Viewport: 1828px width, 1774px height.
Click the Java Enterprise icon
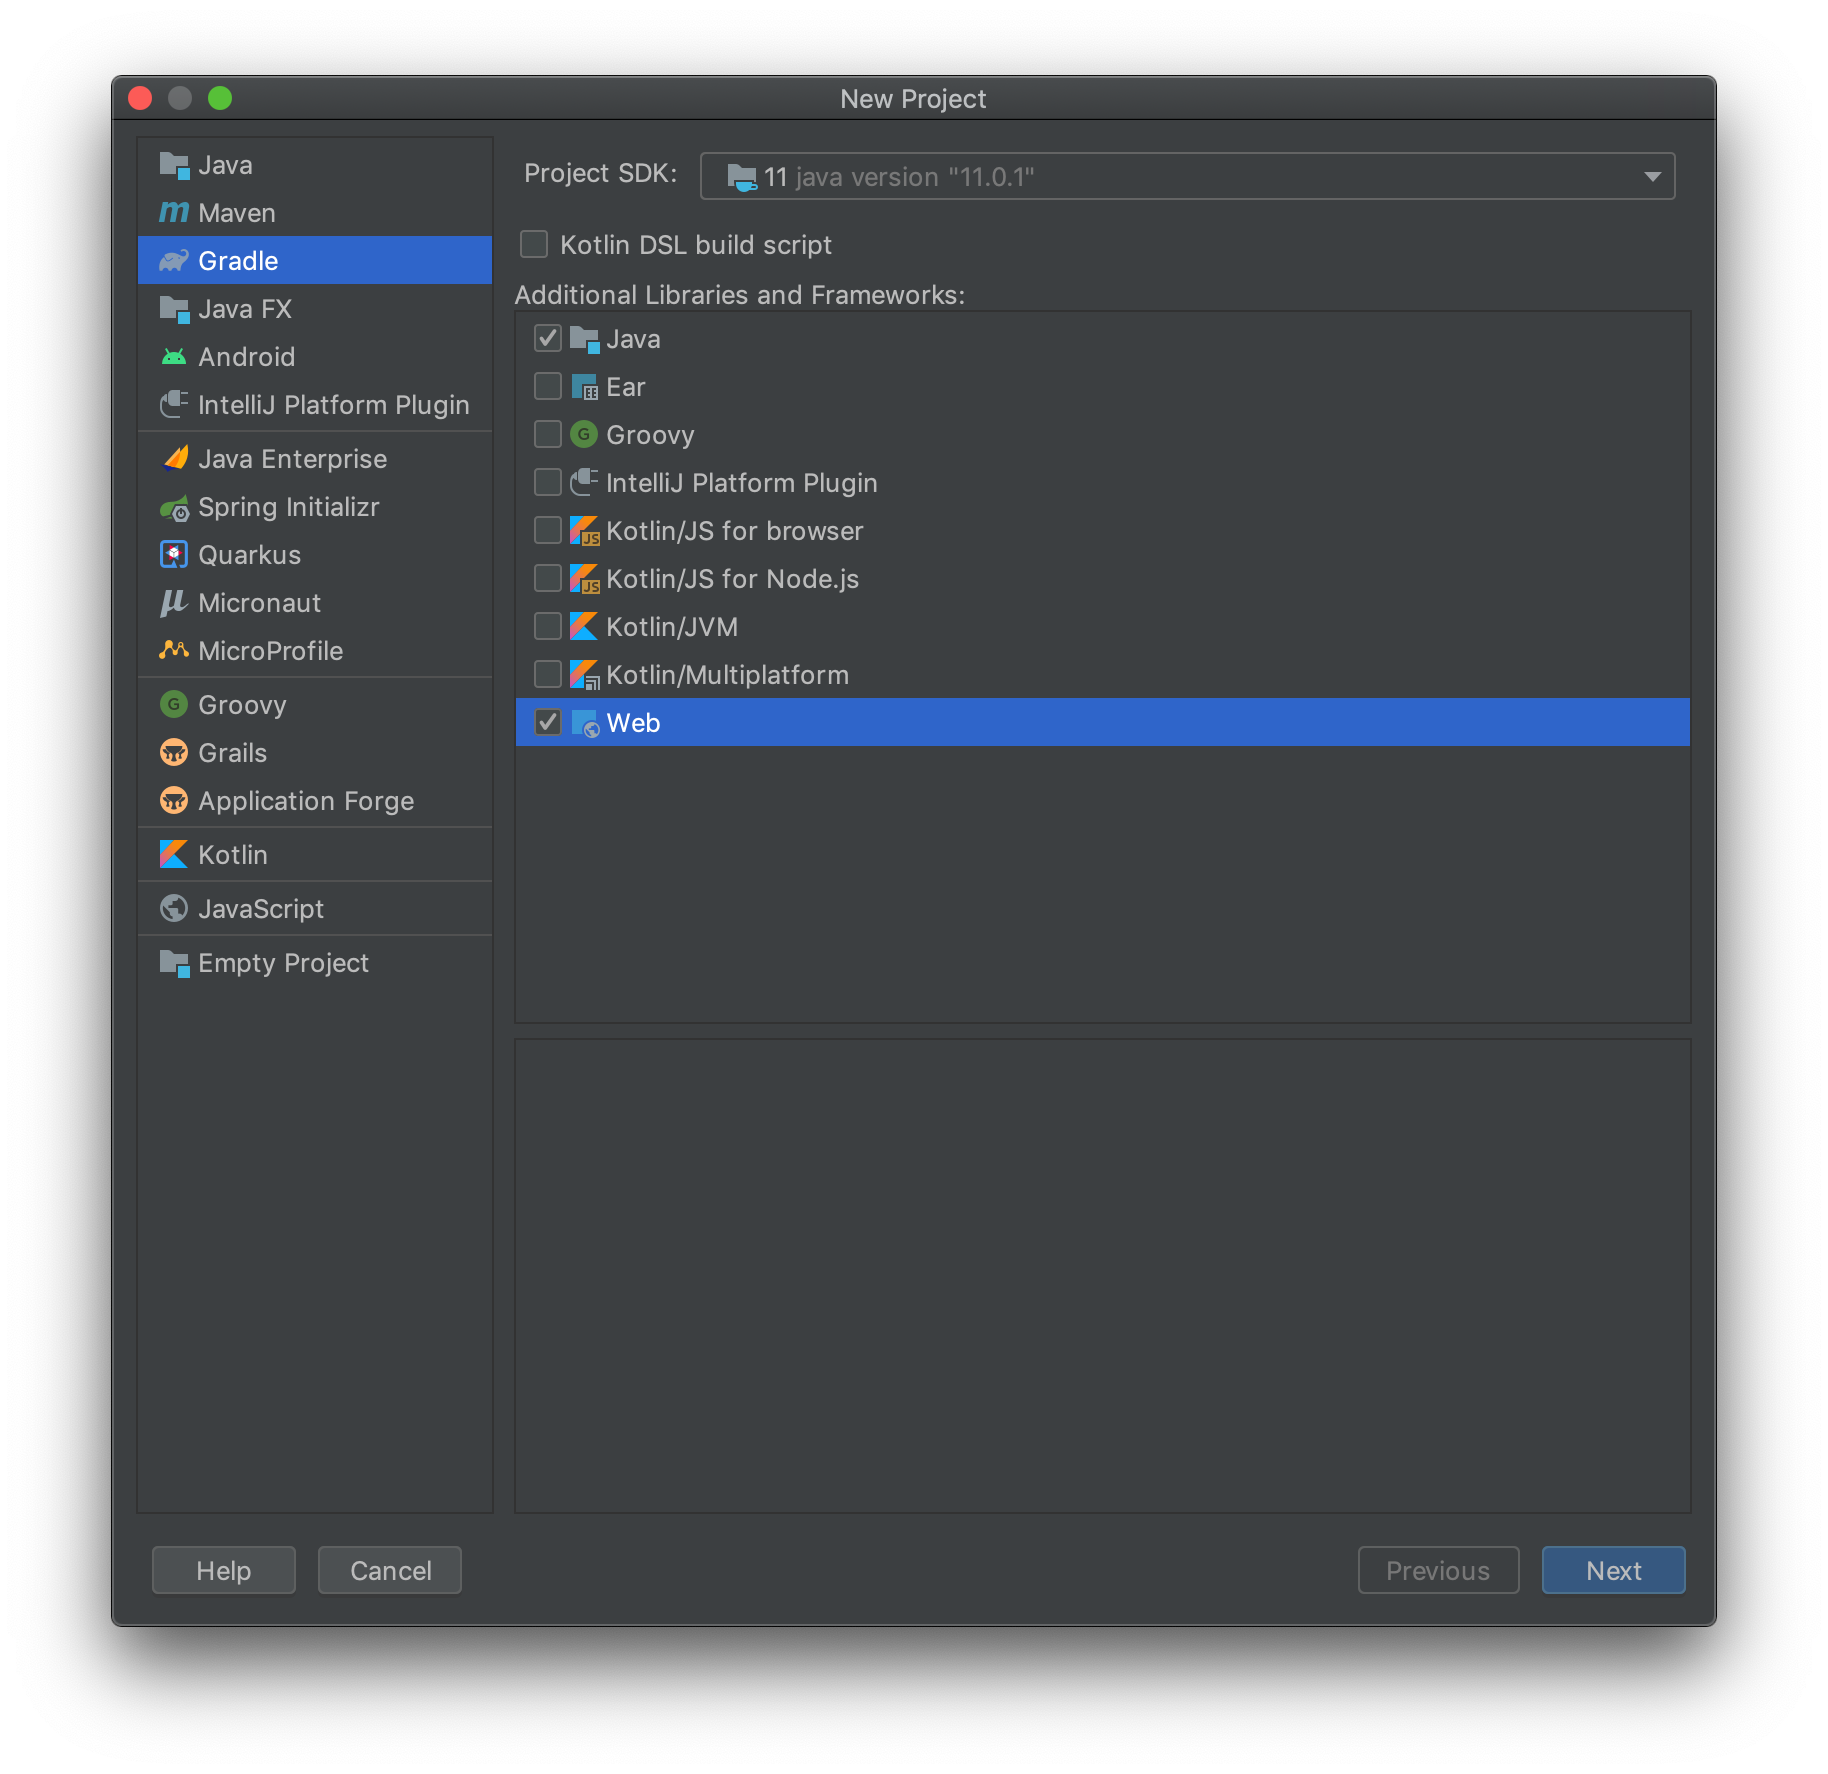point(174,459)
